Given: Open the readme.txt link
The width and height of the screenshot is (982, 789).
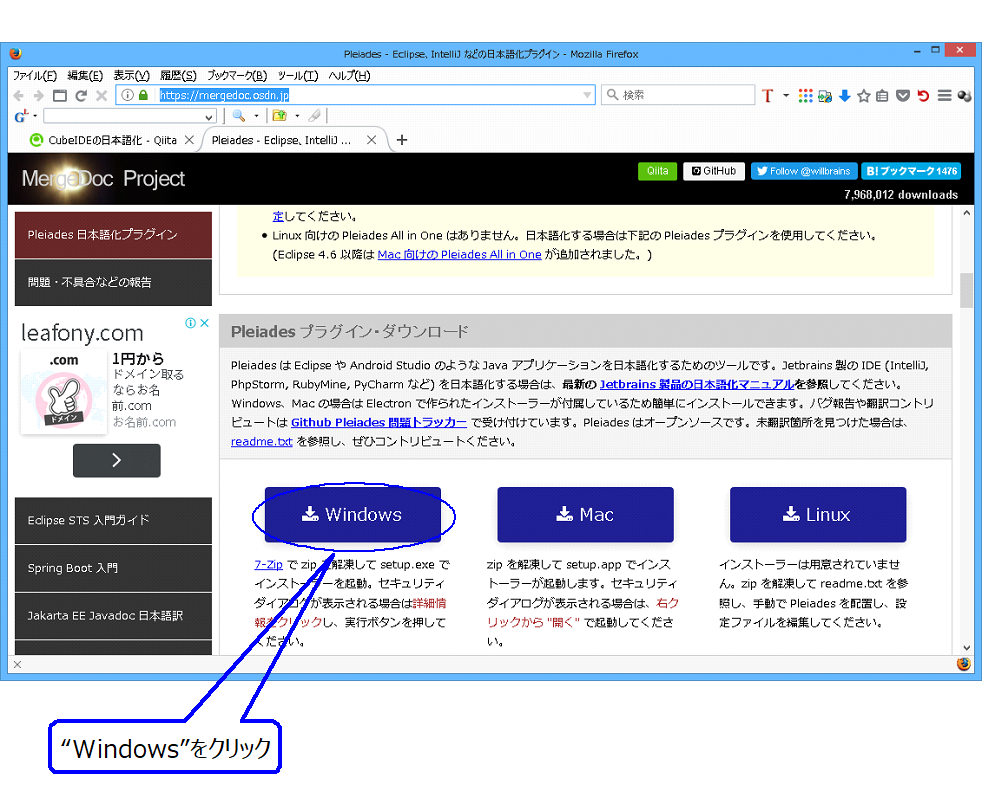Looking at the screenshot, I should (x=261, y=441).
